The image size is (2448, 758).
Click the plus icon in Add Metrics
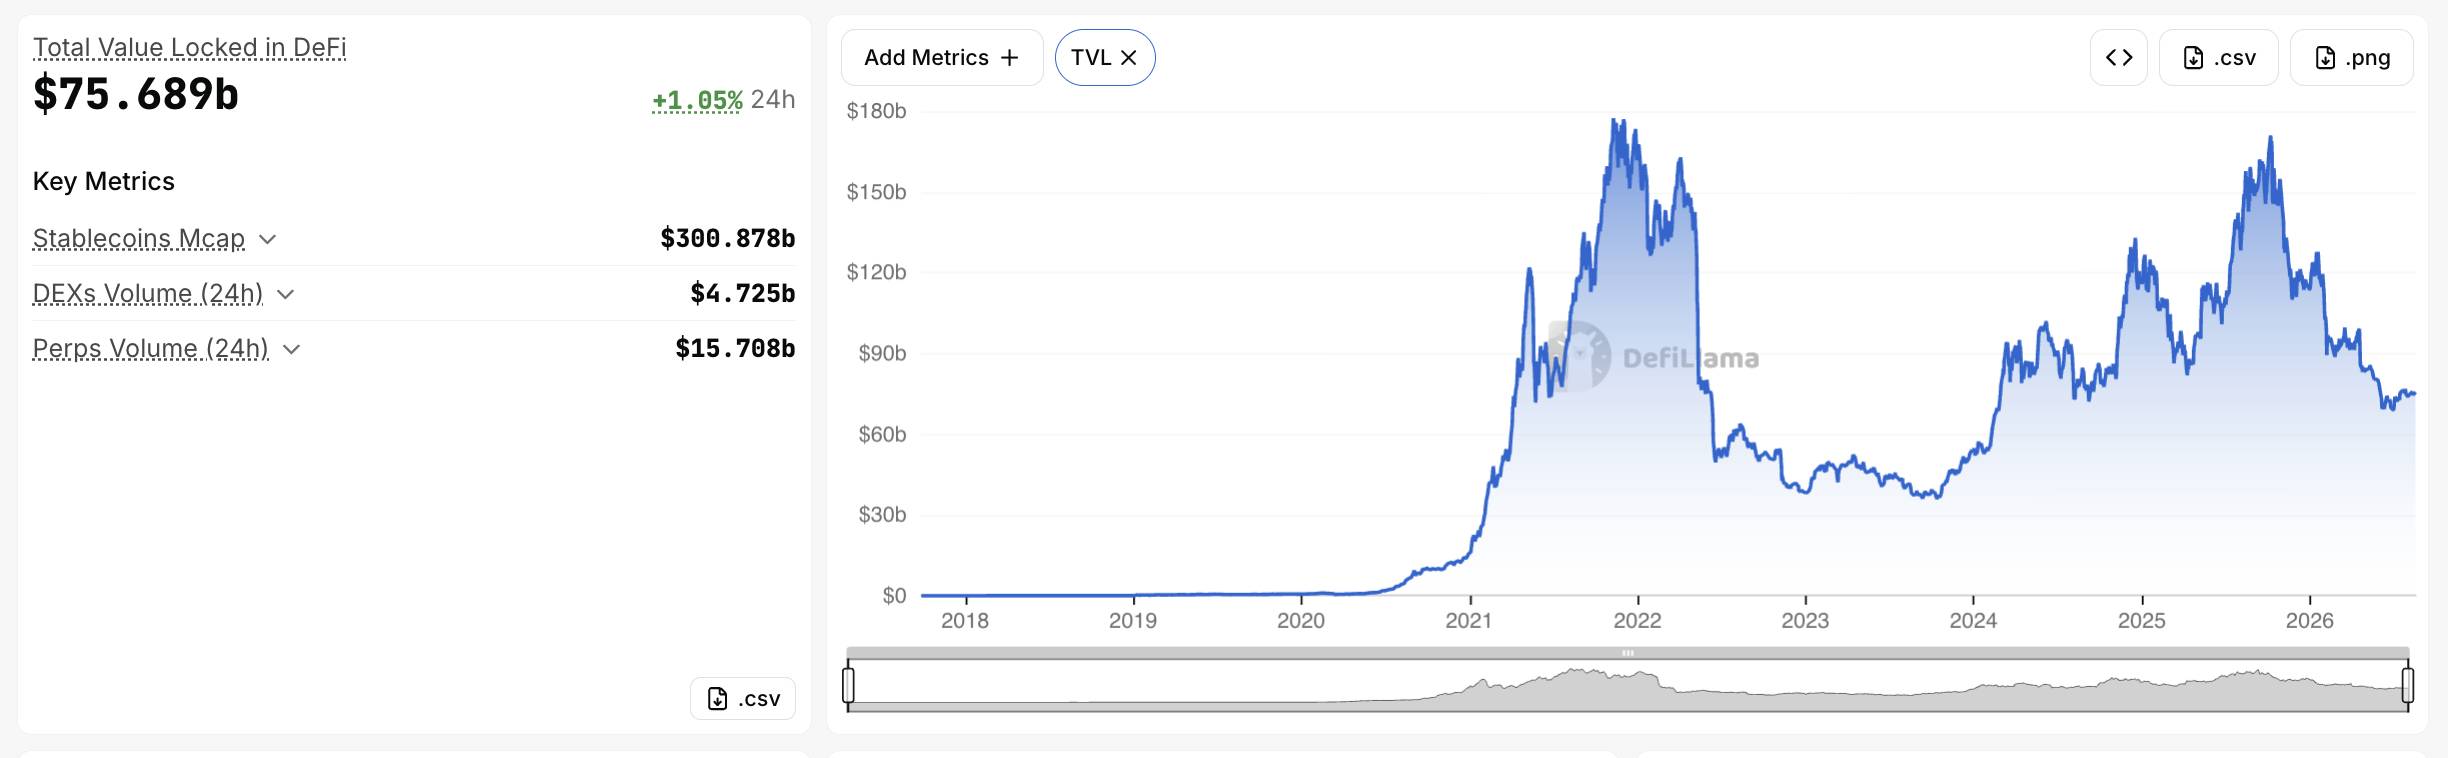[x=1010, y=58]
